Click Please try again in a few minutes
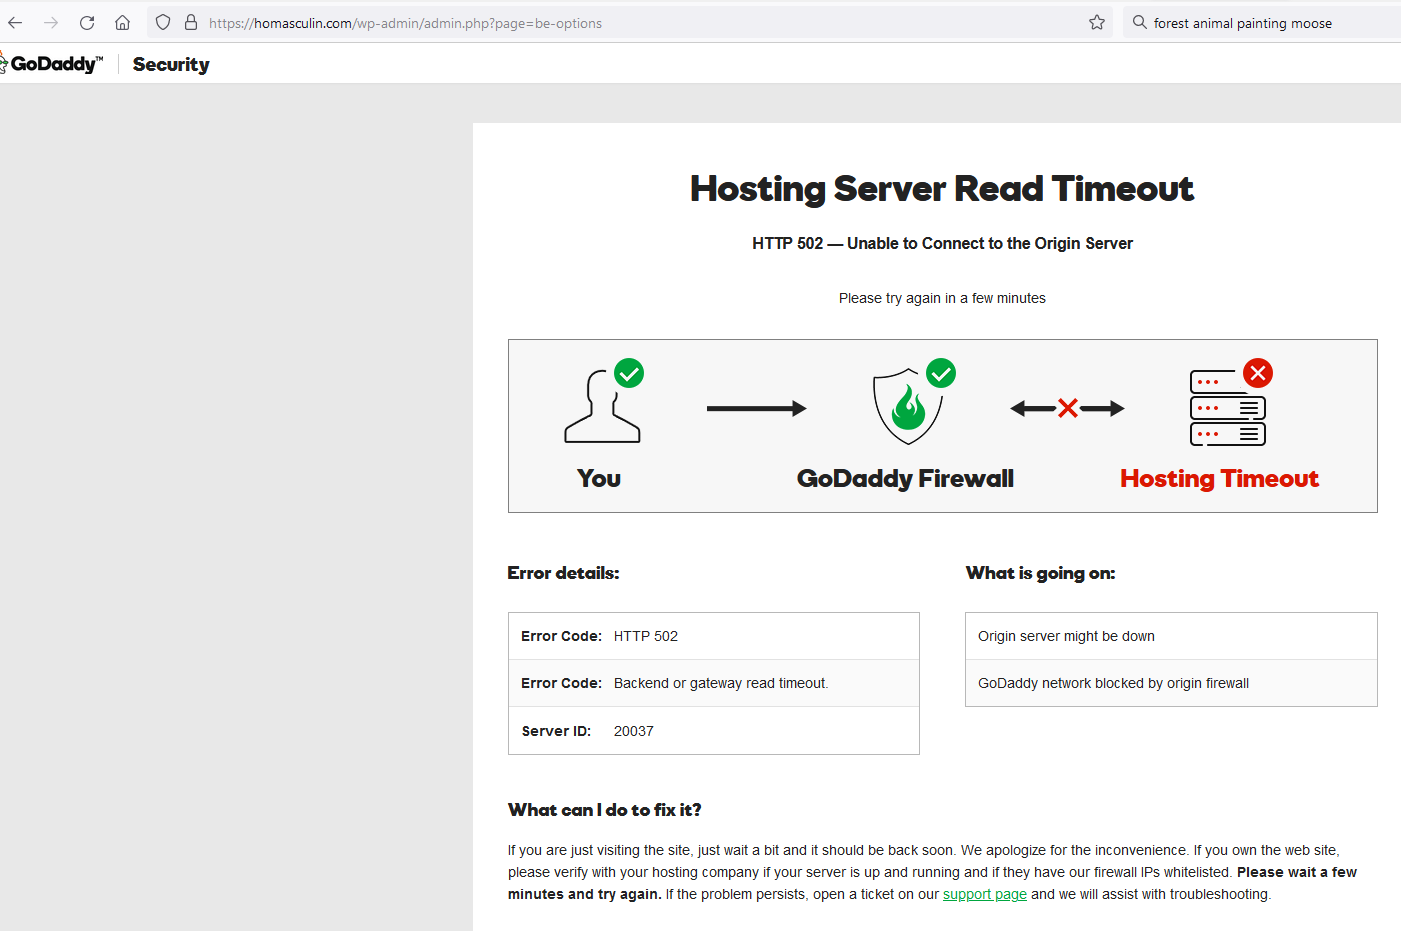This screenshot has height=931, width=1401. click(942, 298)
